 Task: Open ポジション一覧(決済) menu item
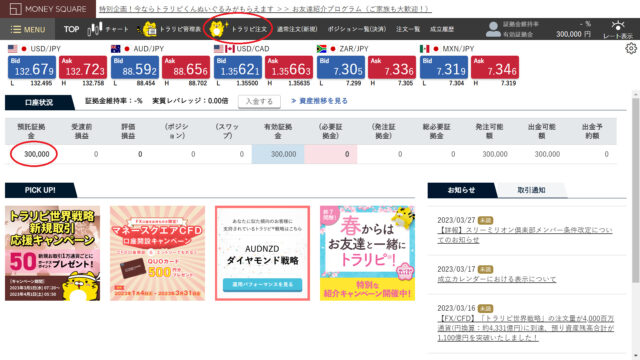(357, 29)
